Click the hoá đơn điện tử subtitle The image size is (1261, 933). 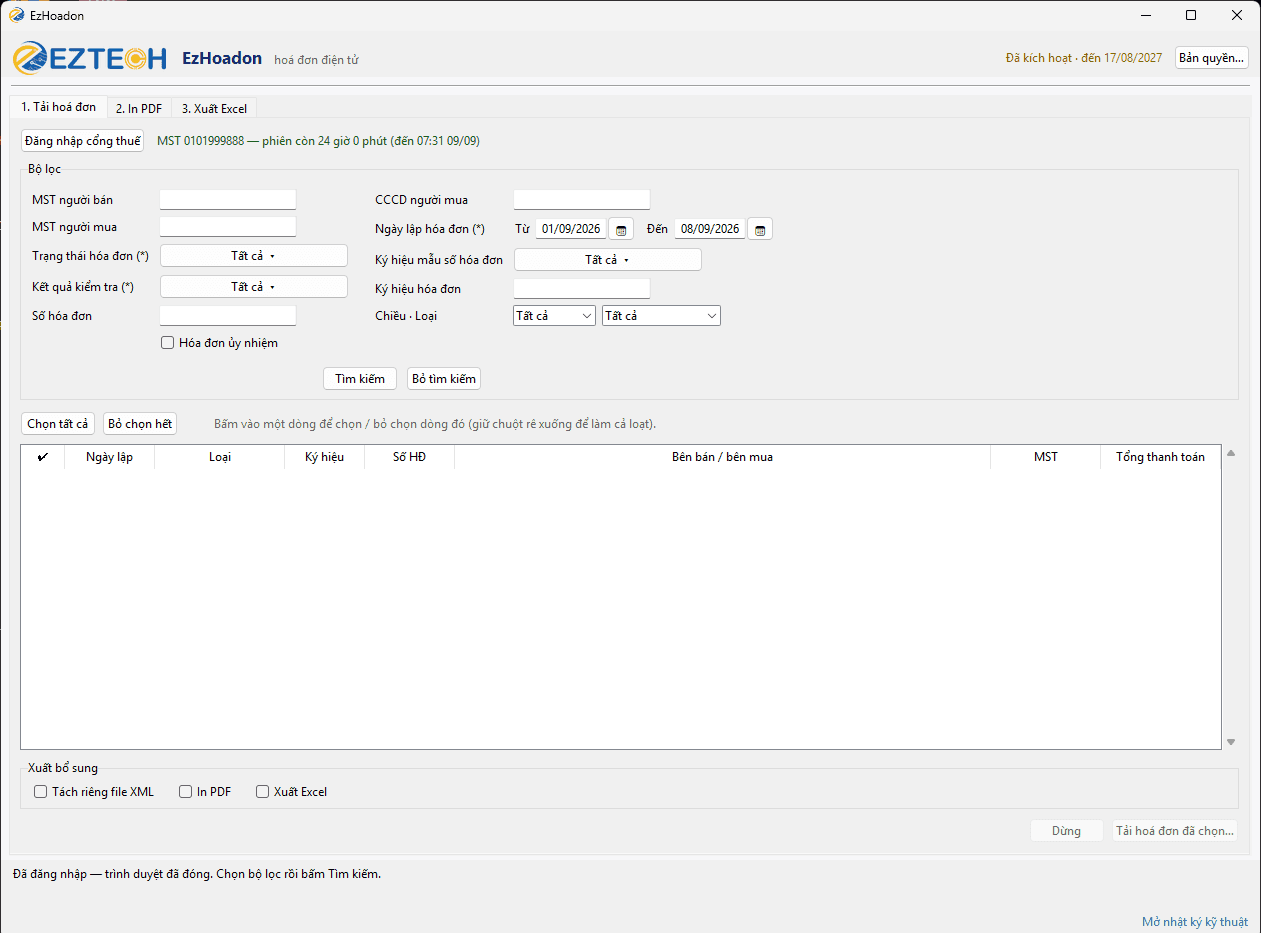316,60
